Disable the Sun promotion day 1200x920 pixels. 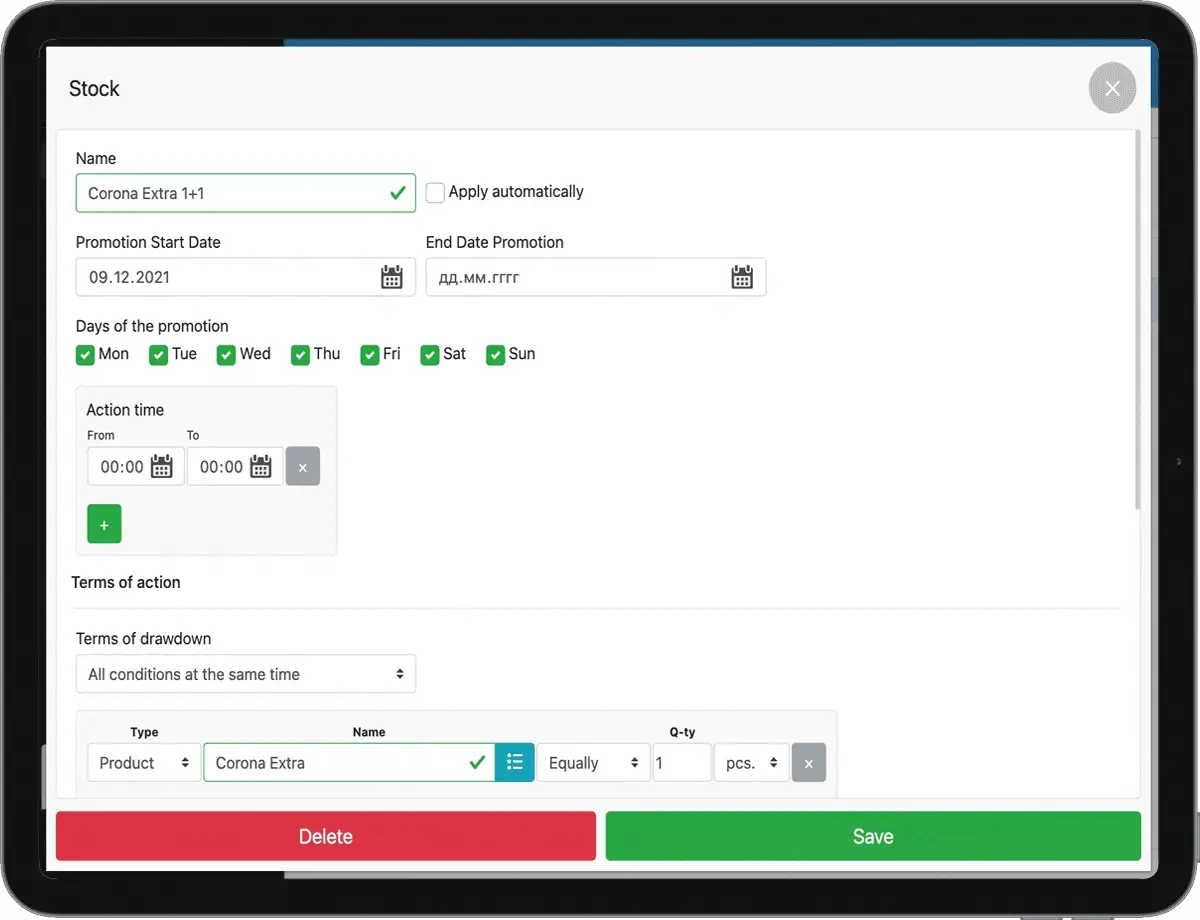[x=495, y=354]
